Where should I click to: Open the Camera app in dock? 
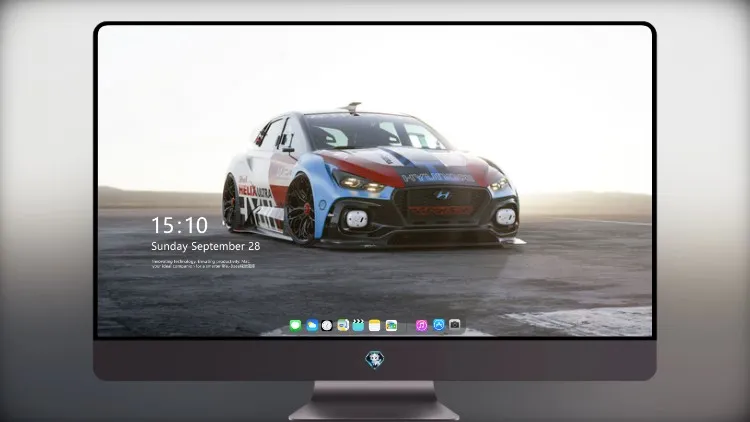point(455,325)
